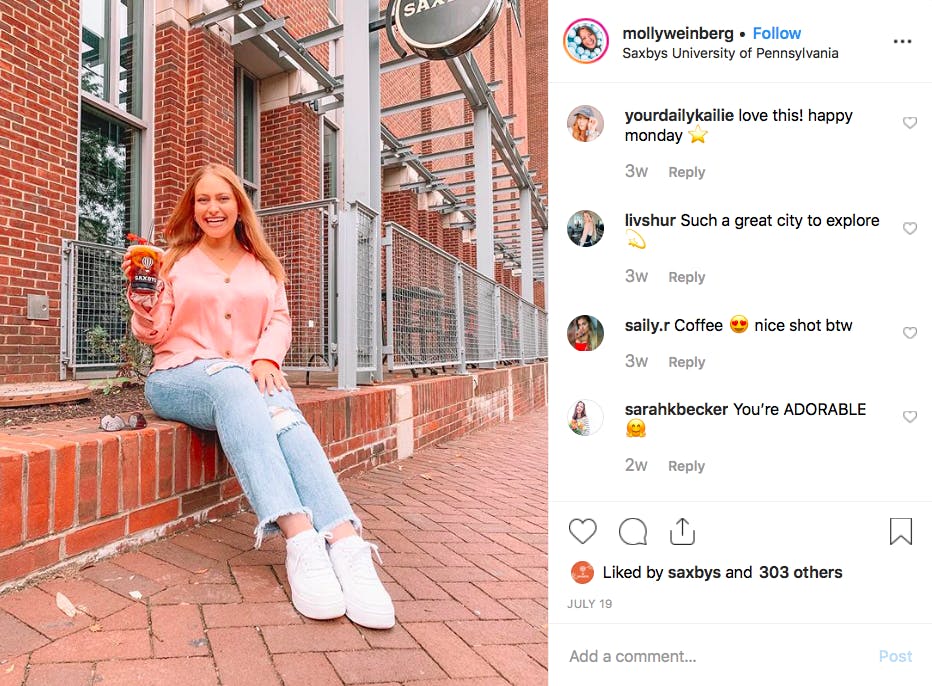
Task: Follow mollyweinberg
Action: click(x=776, y=32)
